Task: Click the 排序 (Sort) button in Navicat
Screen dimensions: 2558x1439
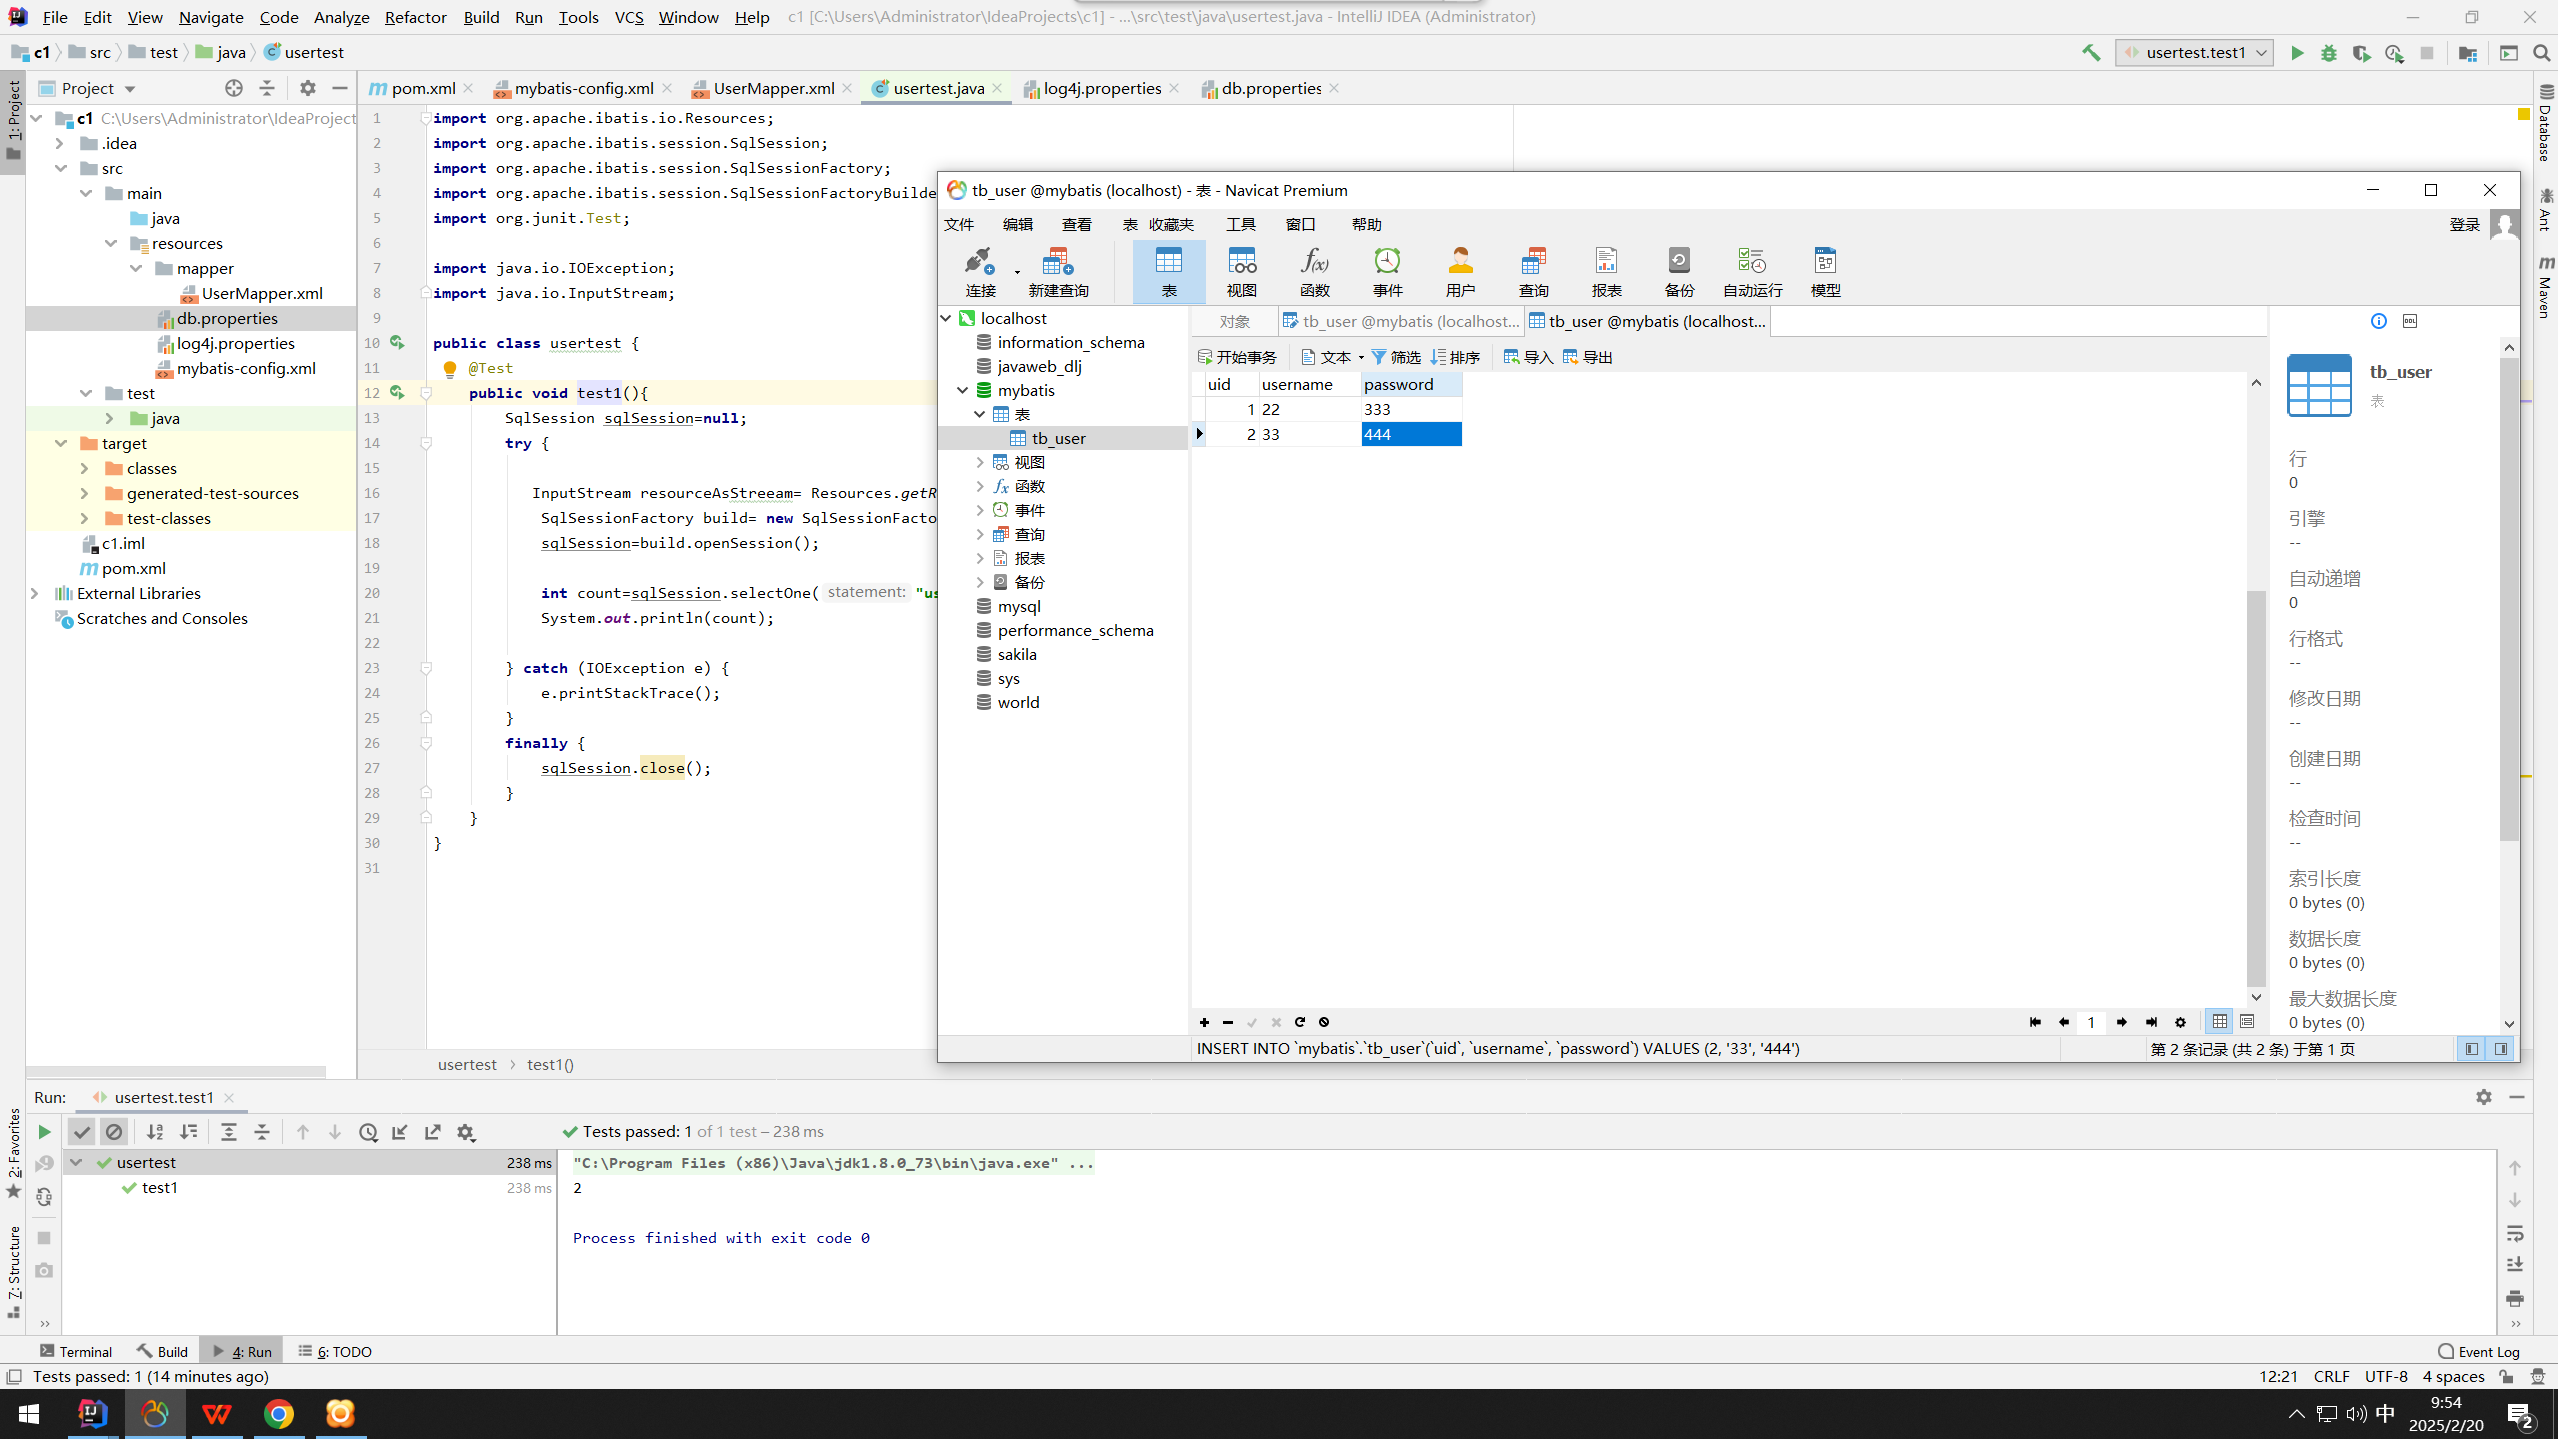Action: [1456, 357]
